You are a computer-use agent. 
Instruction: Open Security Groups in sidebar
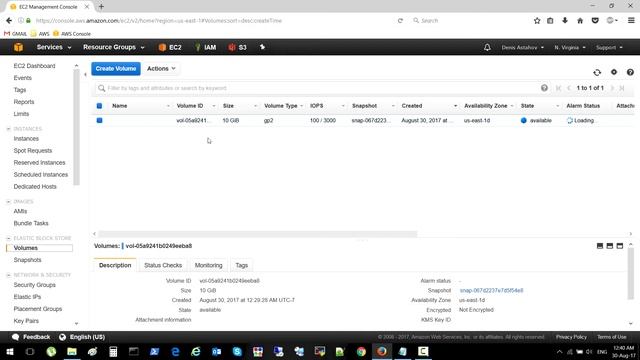click(x=35, y=285)
